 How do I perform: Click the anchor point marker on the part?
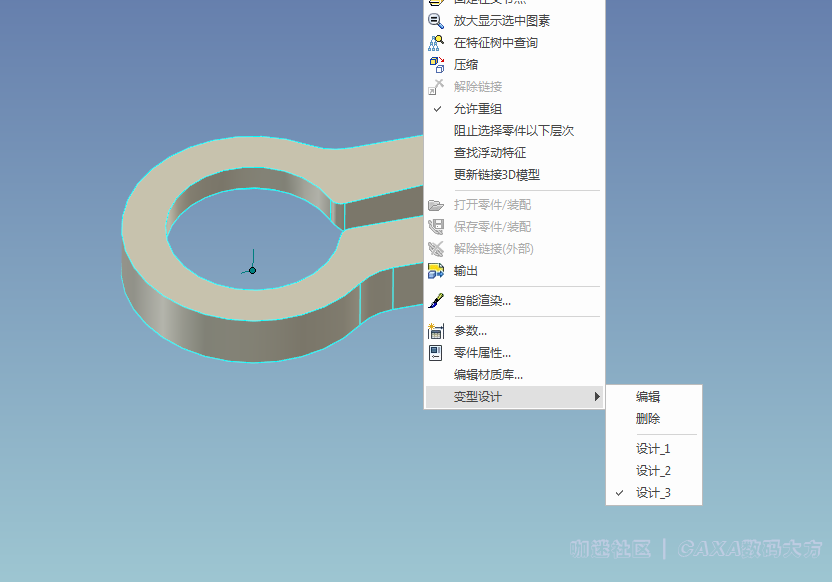tap(252, 269)
